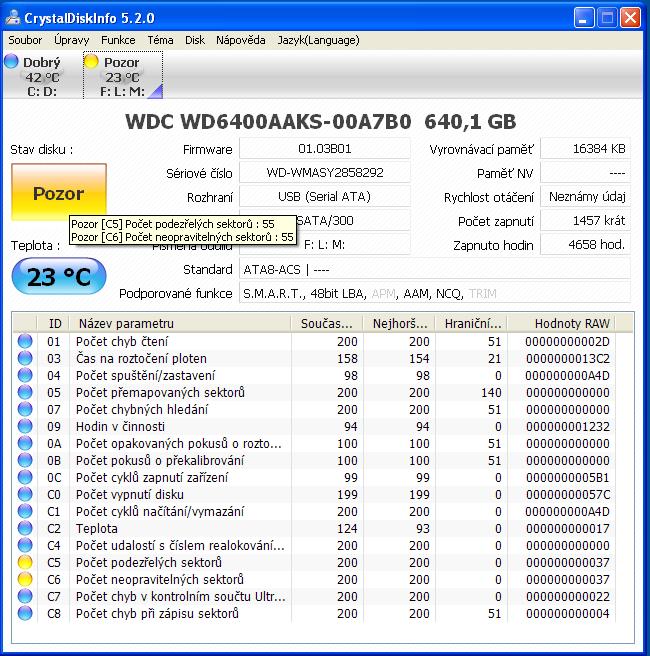Click the Počet zapnutí field 1457 krát
The height and width of the screenshot is (656, 650).
click(585, 220)
